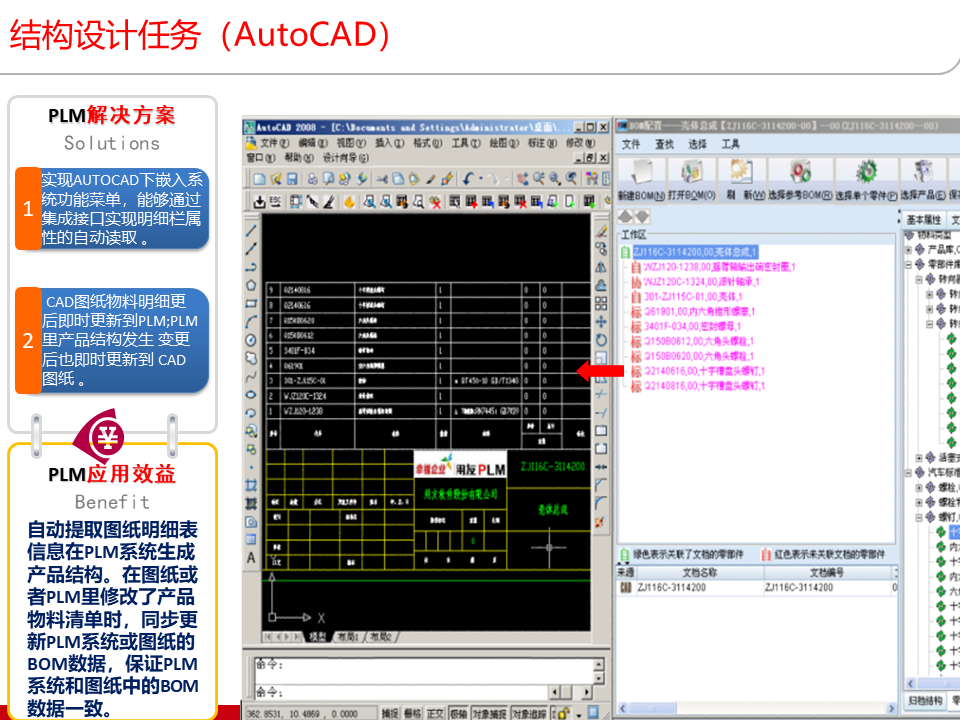Open the 选择 menu in BOM window
Screen dimensions: 960x720
697,144
